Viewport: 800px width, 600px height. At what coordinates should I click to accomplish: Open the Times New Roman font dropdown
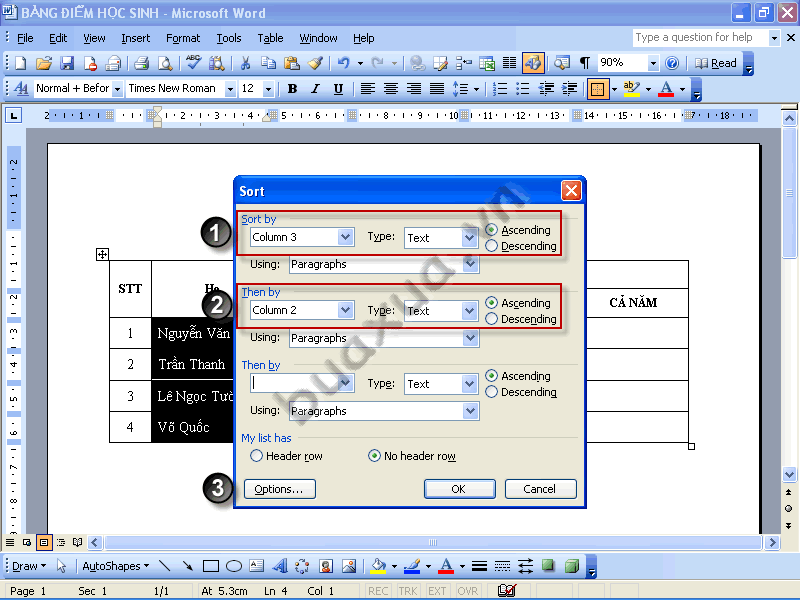coord(230,89)
